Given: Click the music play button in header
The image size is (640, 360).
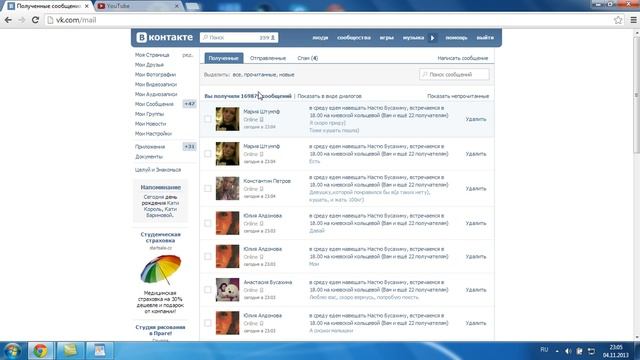Looking at the screenshot, I should (x=433, y=38).
